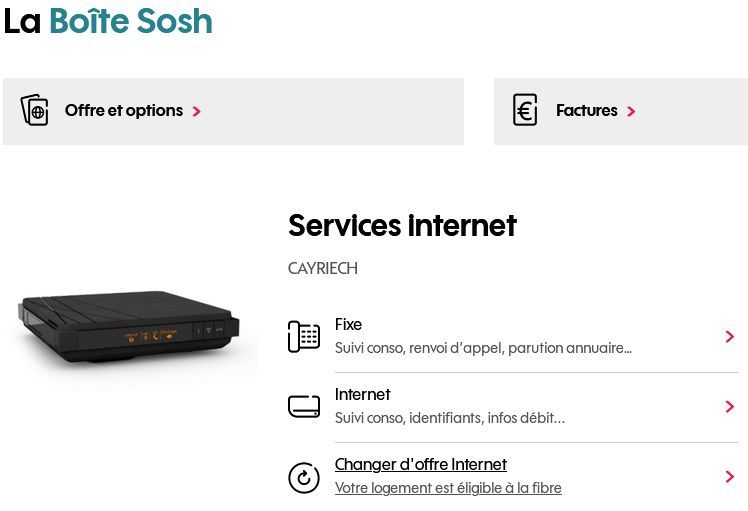Expand the Internet row chevron arrow
Screen dimensions: 748x511
click(729, 407)
